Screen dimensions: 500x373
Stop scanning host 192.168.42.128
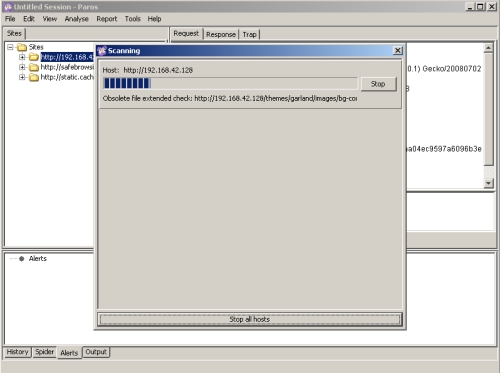378,84
